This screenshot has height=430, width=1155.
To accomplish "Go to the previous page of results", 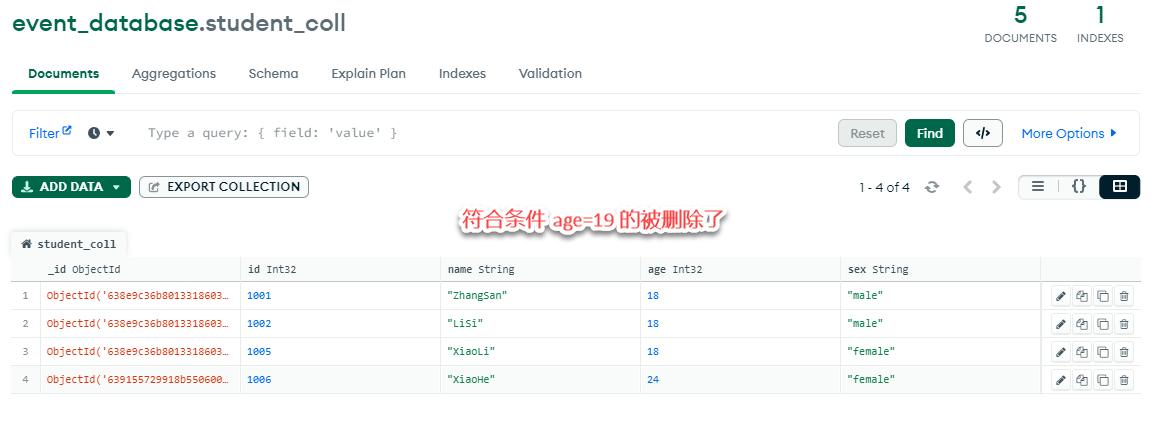I will click(x=967, y=187).
